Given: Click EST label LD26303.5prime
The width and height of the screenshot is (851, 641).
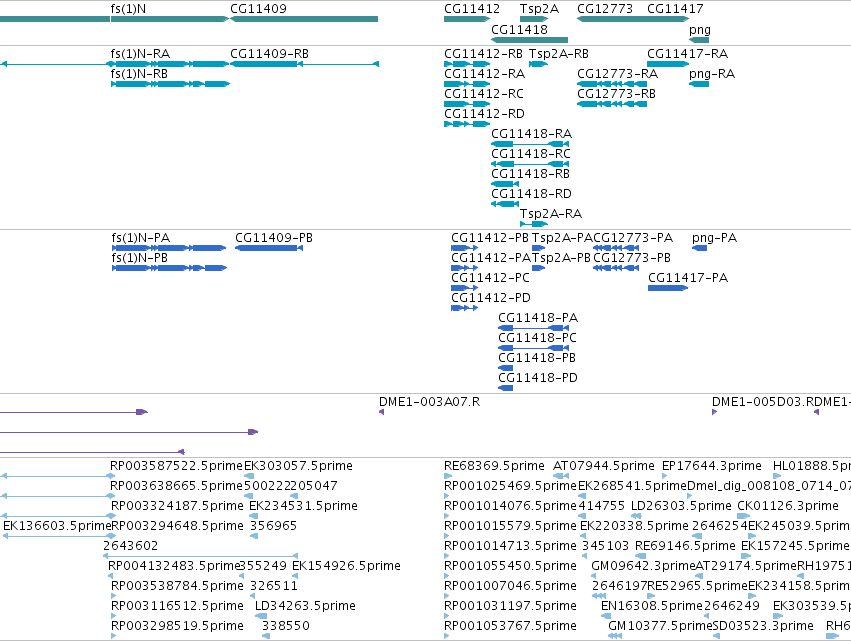Looking at the screenshot, I should (x=681, y=506).
